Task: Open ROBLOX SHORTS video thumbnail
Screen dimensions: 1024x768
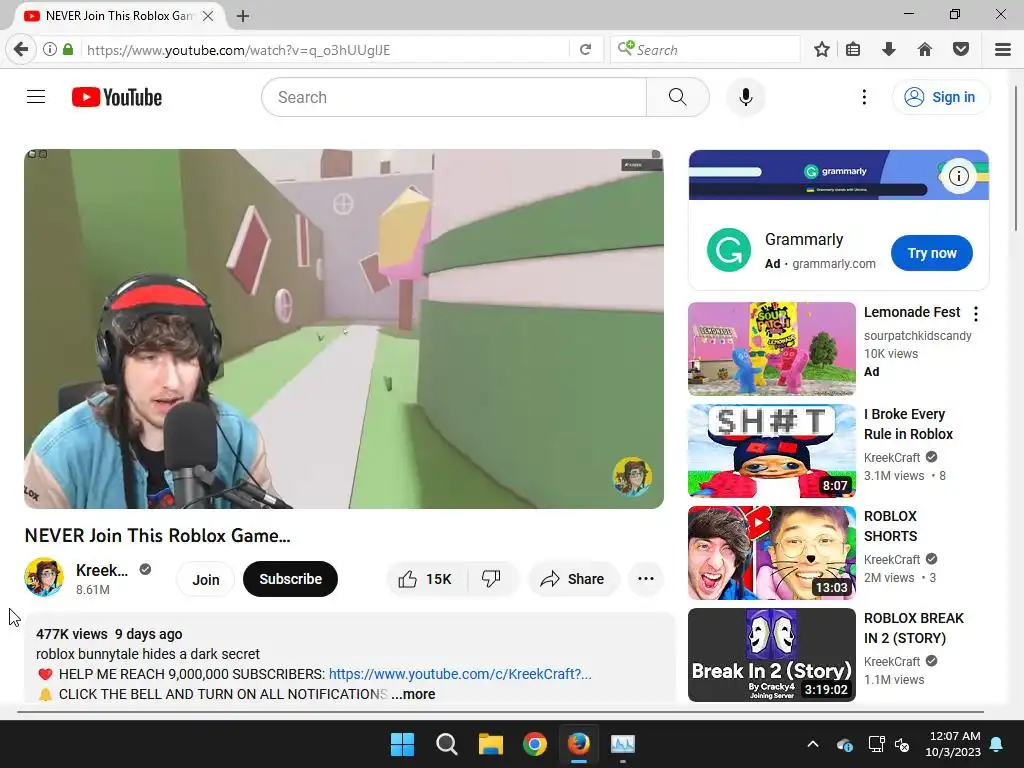Action: [x=772, y=552]
